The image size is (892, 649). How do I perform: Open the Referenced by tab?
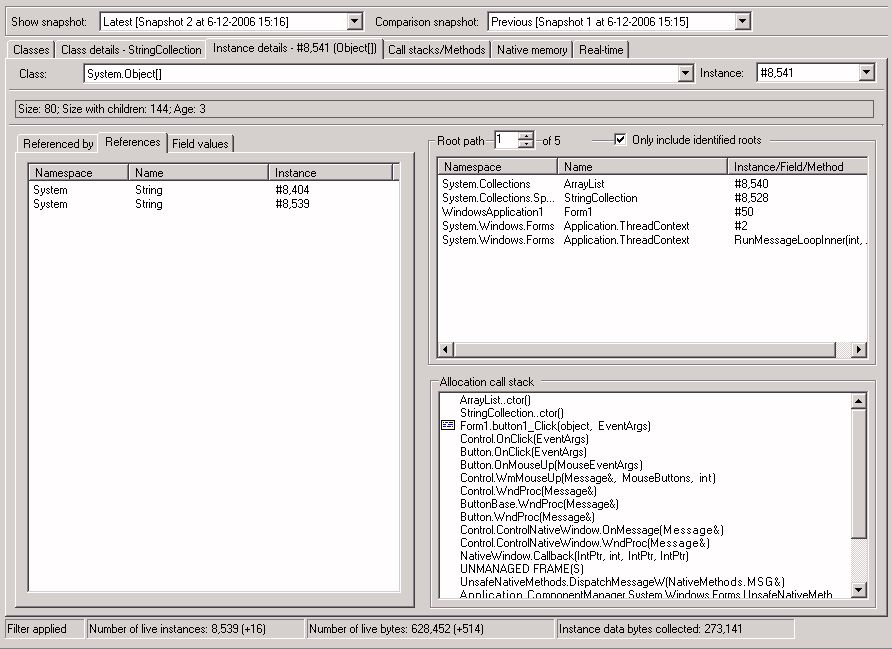(x=58, y=144)
